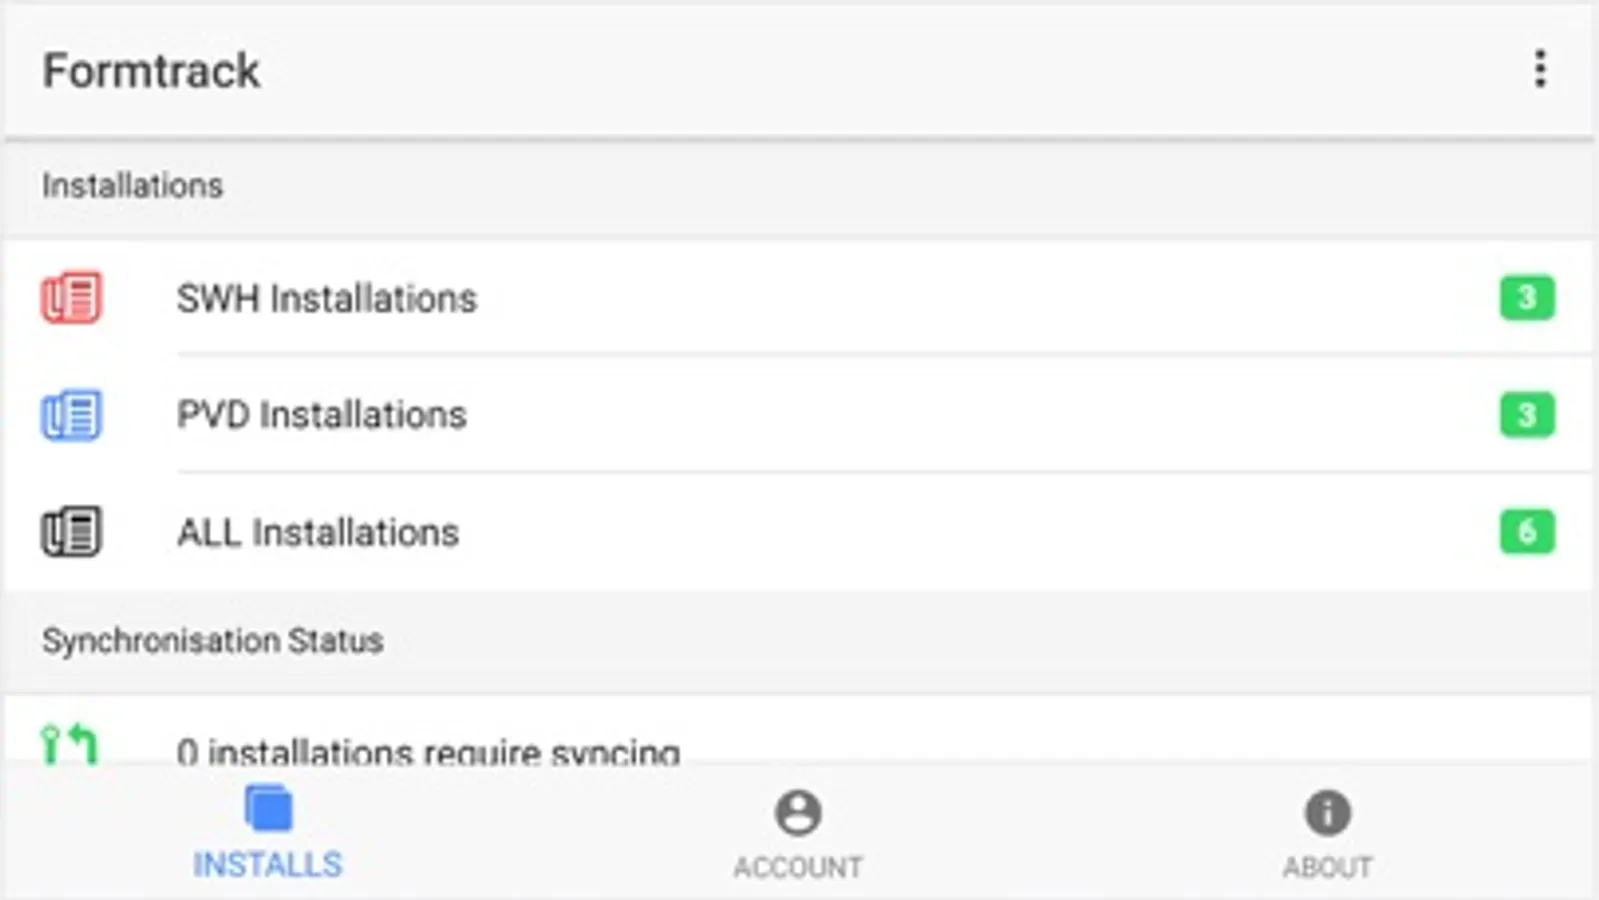This screenshot has width=1599, height=900.
Task: Click the Account person icon
Action: tap(798, 812)
